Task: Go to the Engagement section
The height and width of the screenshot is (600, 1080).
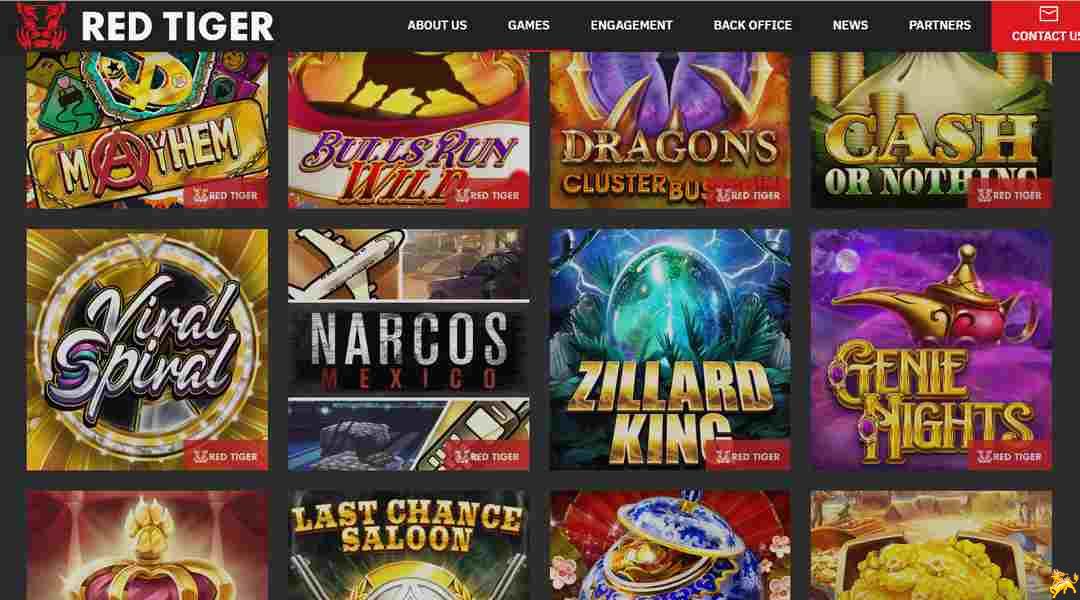Action: pyautogui.click(x=631, y=25)
